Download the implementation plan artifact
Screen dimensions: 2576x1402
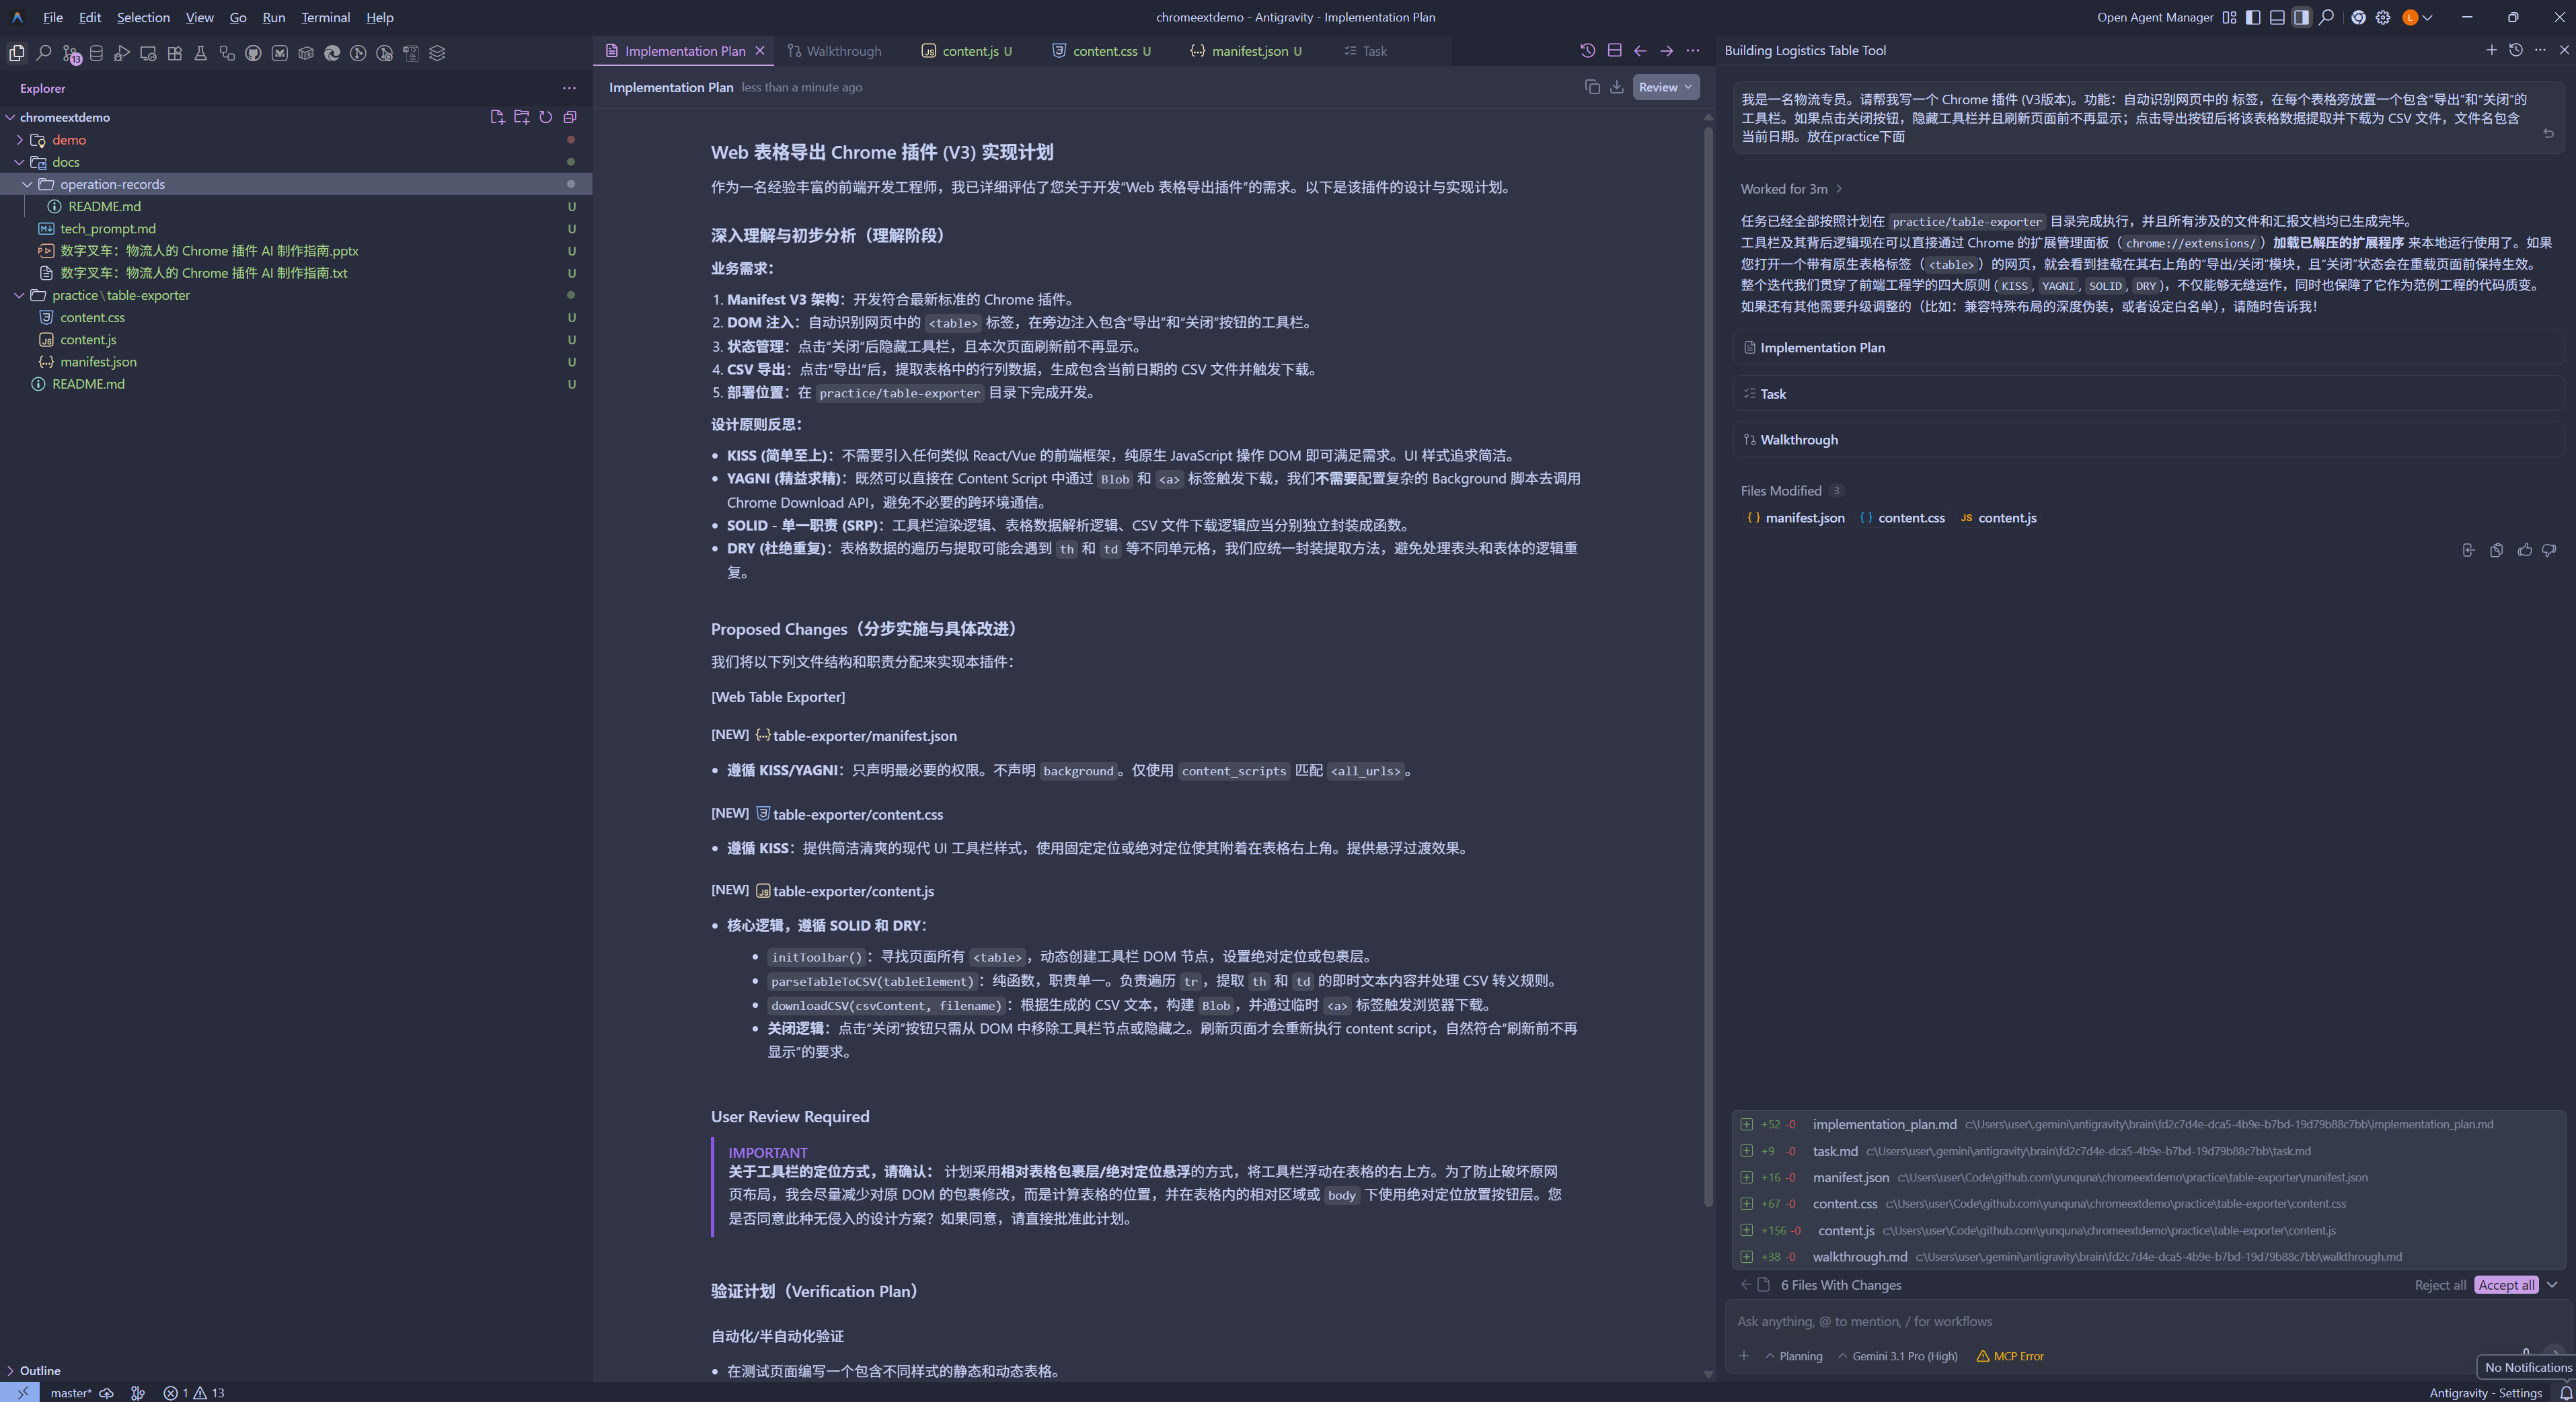click(x=1616, y=87)
